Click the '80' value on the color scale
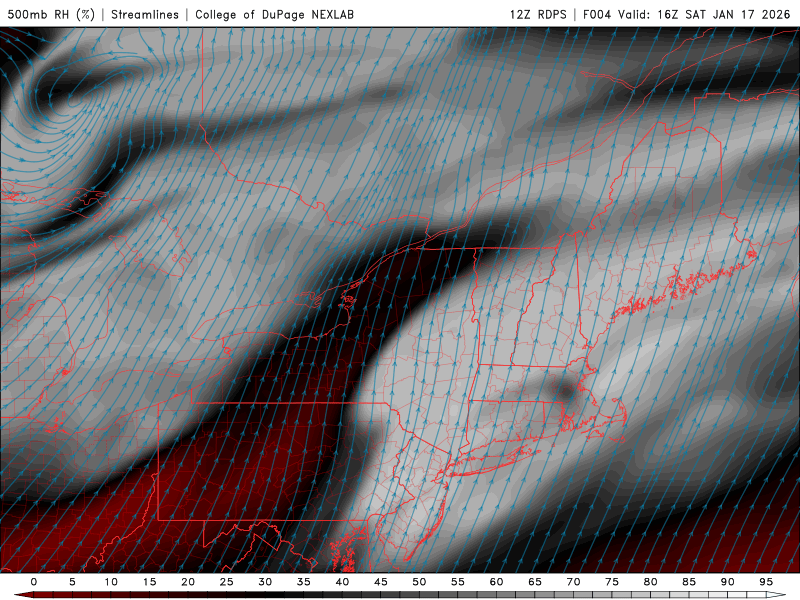800x600 pixels. pyautogui.click(x=651, y=582)
